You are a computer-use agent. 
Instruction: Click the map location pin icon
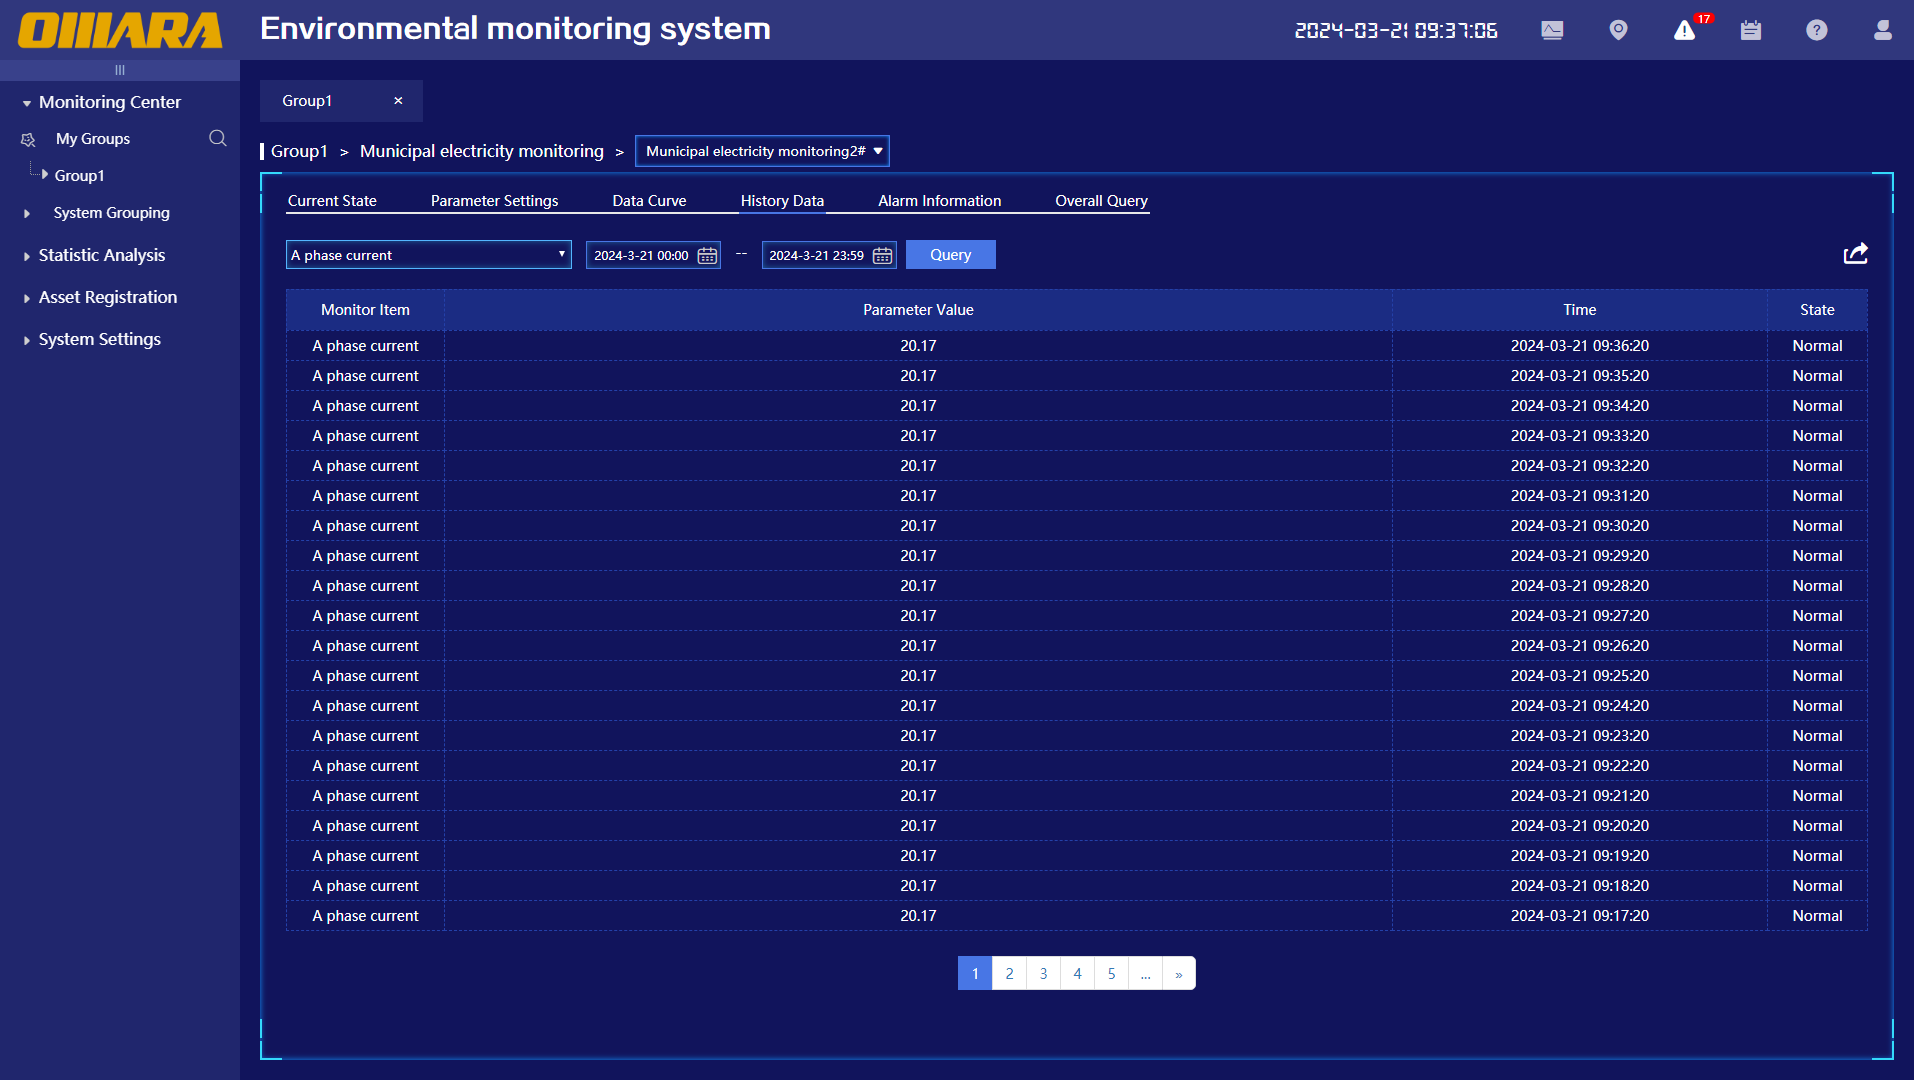[x=1618, y=30]
